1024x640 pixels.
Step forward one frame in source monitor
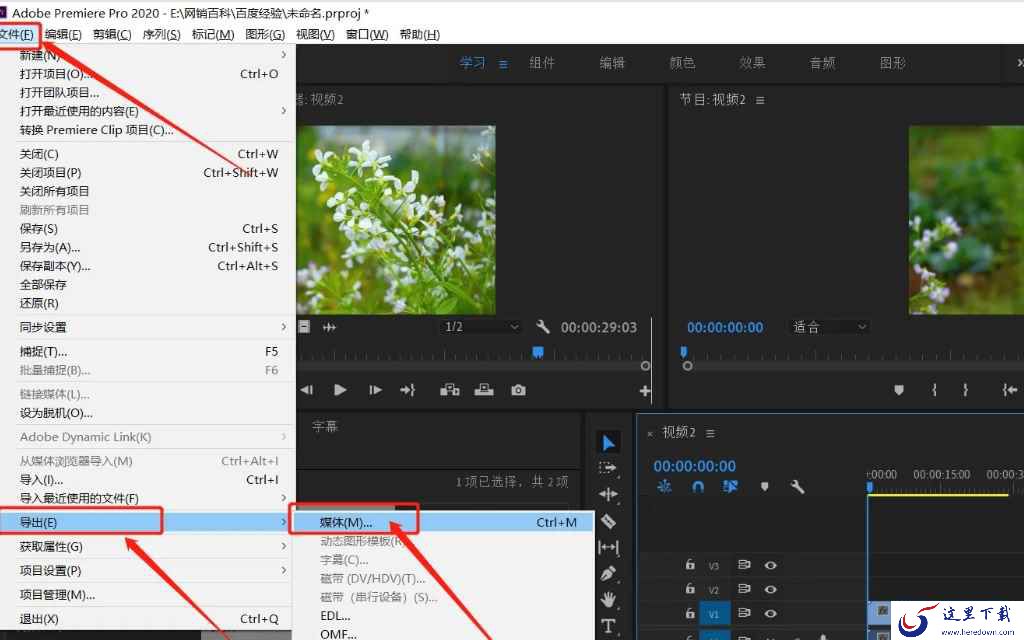click(x=375, y=390)
